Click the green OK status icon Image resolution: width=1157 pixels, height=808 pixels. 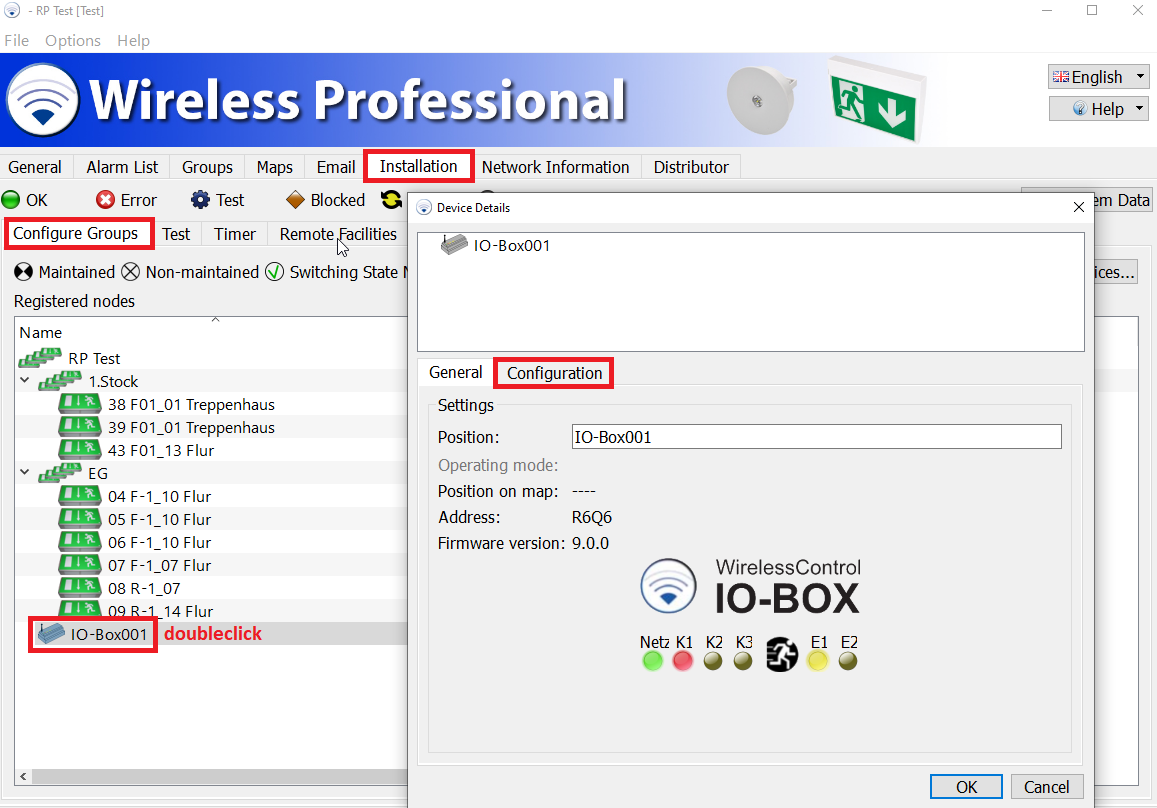click(11, 200)
